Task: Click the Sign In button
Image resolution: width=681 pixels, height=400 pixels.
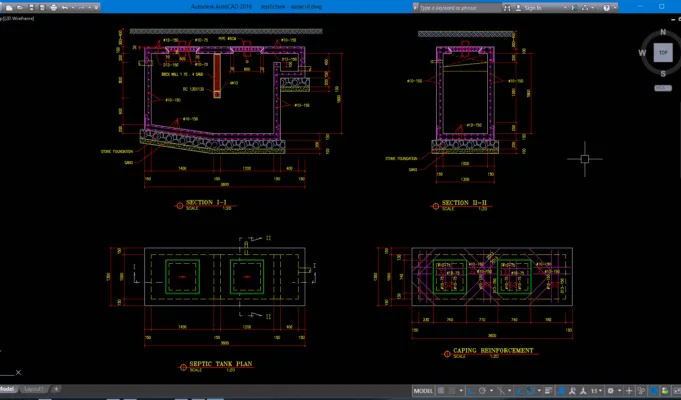Action: point(532,8)
